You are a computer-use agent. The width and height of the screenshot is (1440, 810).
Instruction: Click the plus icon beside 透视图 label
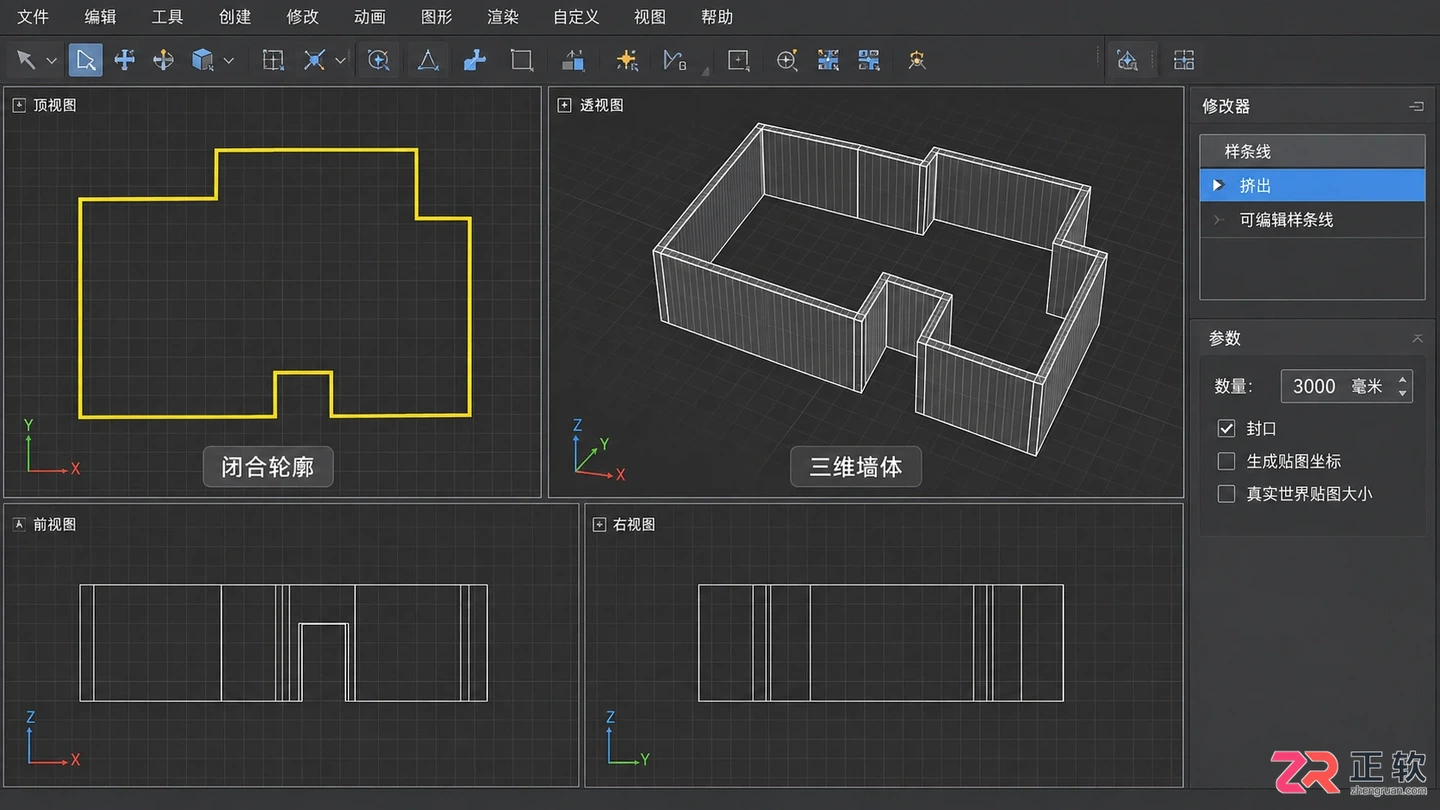pos(564,105)
